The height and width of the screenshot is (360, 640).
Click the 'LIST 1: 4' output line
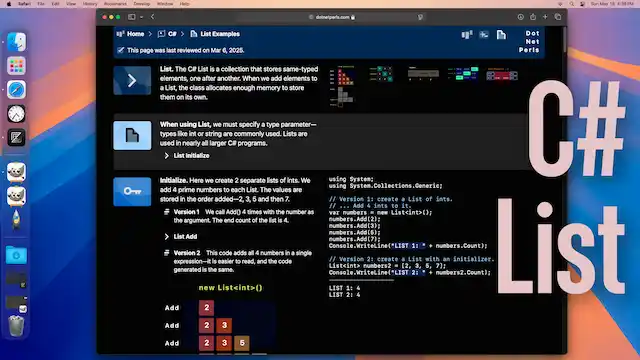(x=344, y=288)
